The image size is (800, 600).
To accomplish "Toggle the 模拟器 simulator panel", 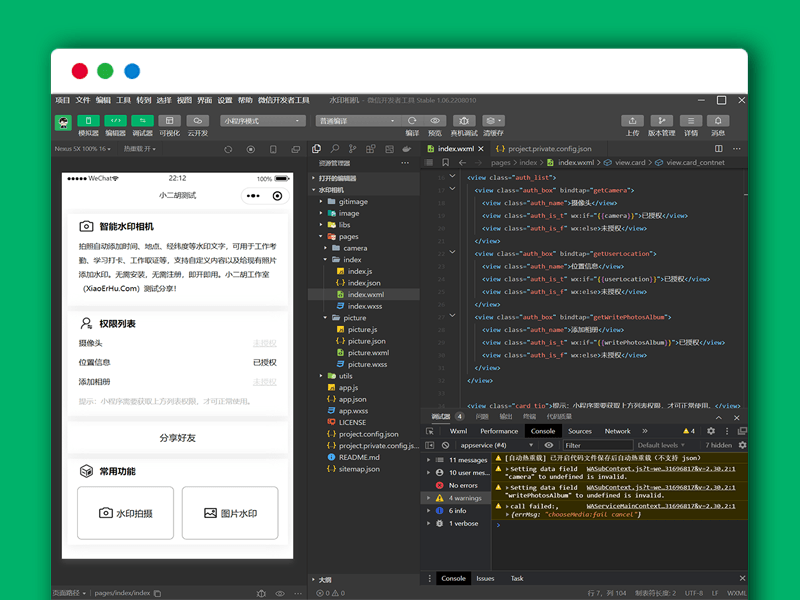I will pyautogui.click(x=88, y=121).
